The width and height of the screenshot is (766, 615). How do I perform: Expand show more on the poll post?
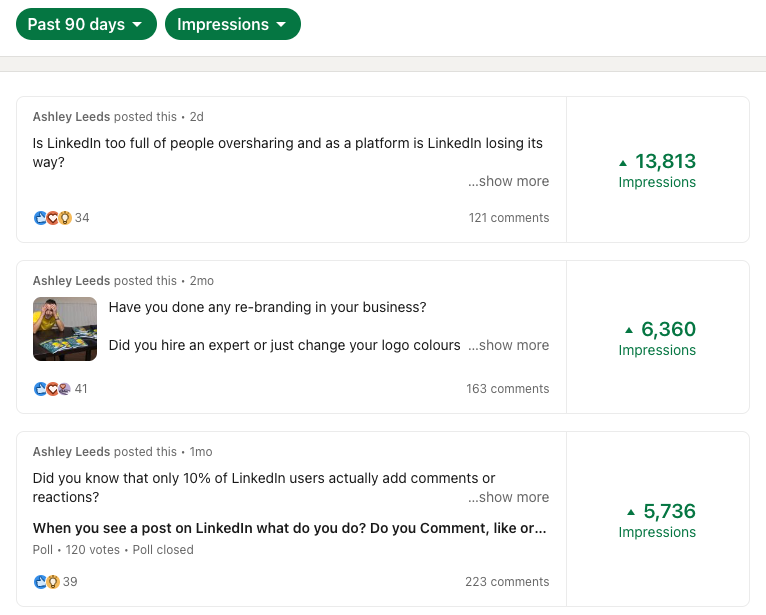coord(508,497)
